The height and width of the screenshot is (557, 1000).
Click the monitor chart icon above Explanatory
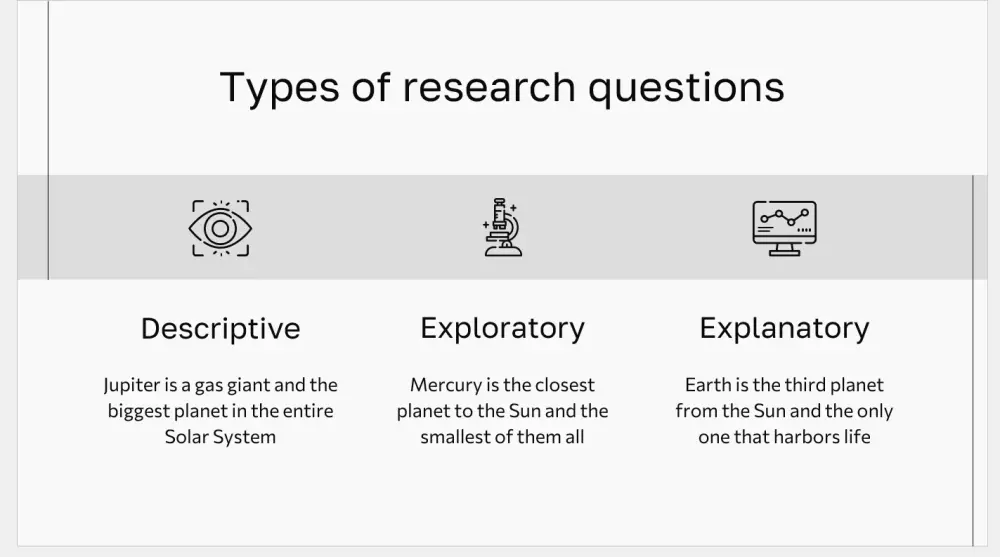[784, 228]
